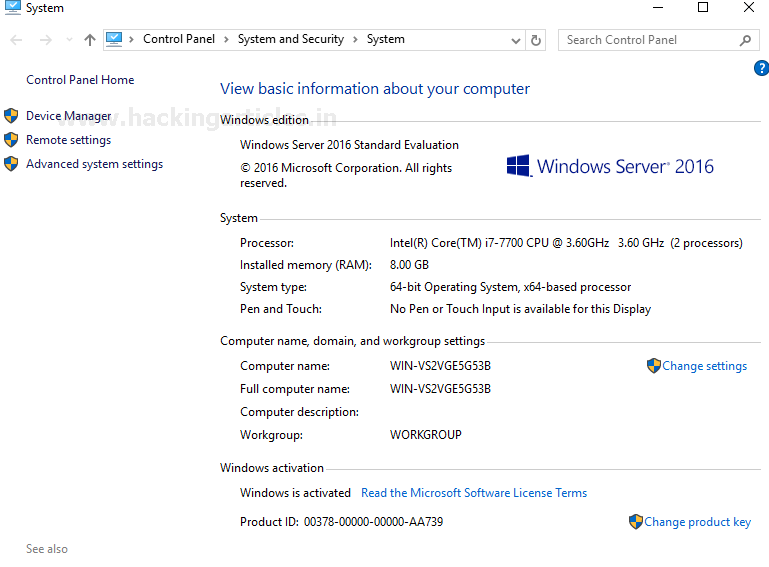Open Advanced system settings link
The image size is (769, 567).
[x=95, y=164]
